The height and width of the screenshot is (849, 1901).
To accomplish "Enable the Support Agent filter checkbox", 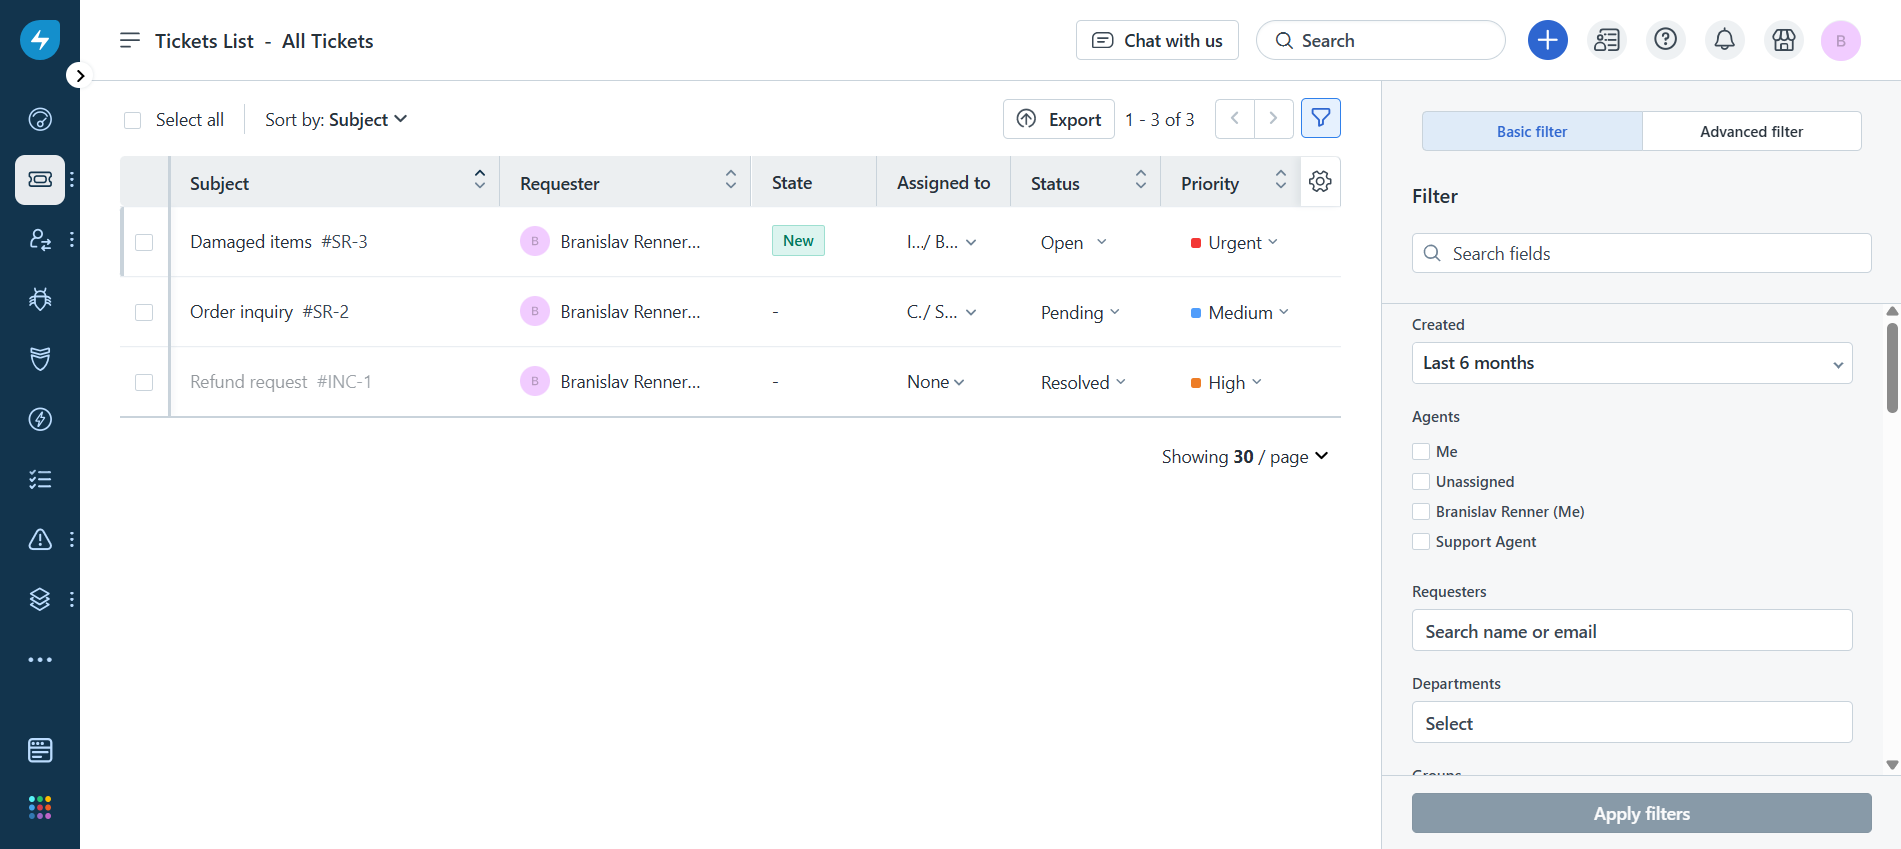I will pos(1421,542).
